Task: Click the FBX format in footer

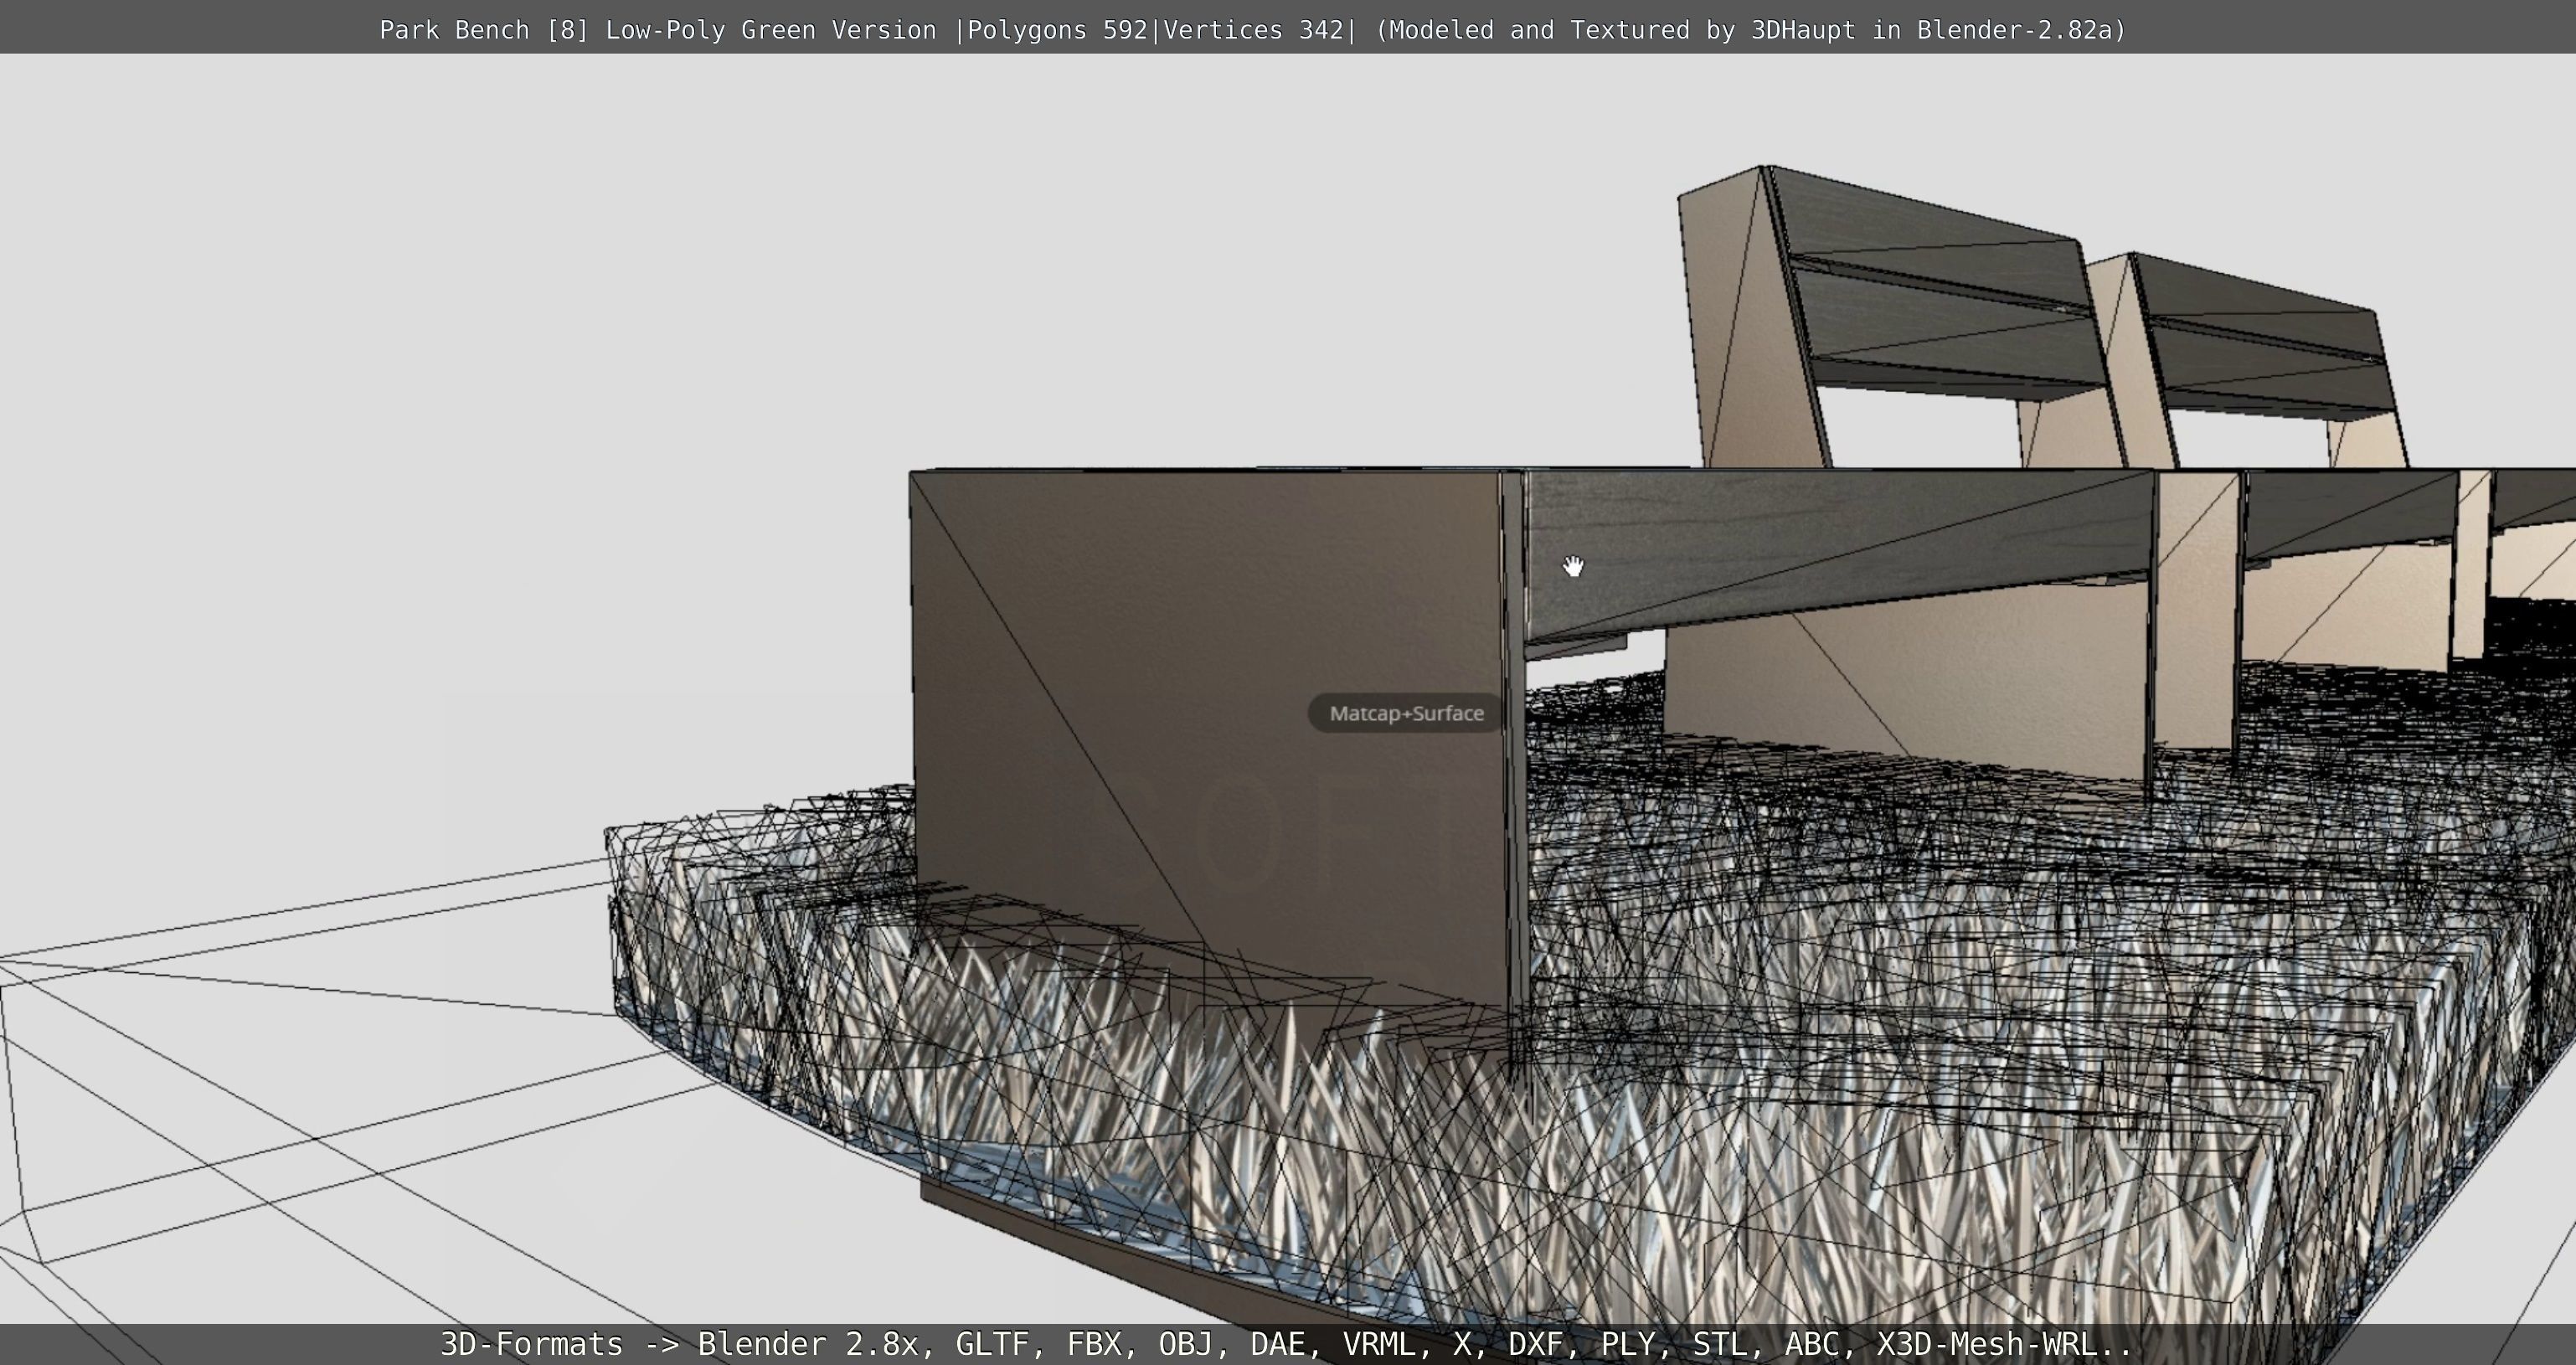Action: coord(1095,1344)
